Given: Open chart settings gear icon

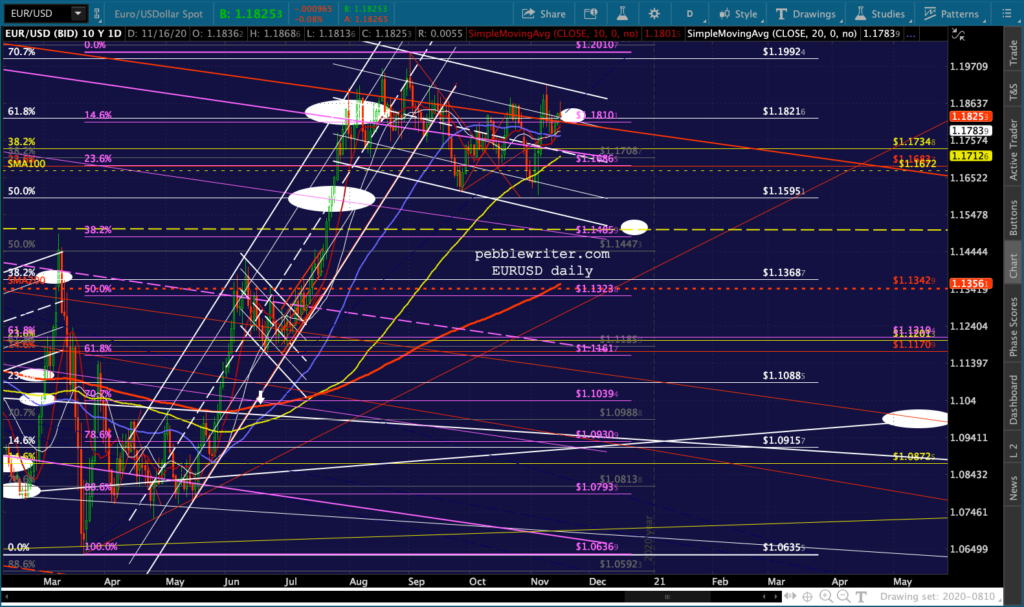Looking at the screenshot, I should [654, 14].
